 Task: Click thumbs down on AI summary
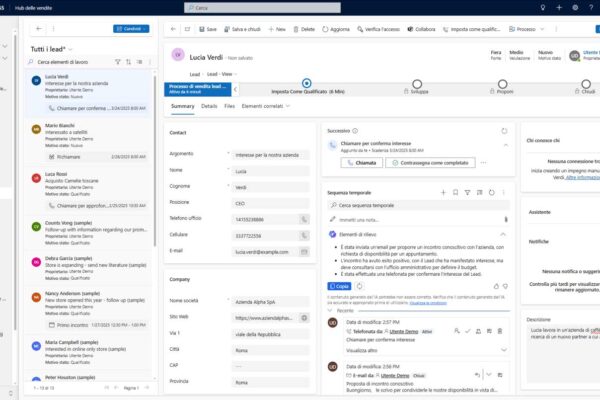point(505,286)
